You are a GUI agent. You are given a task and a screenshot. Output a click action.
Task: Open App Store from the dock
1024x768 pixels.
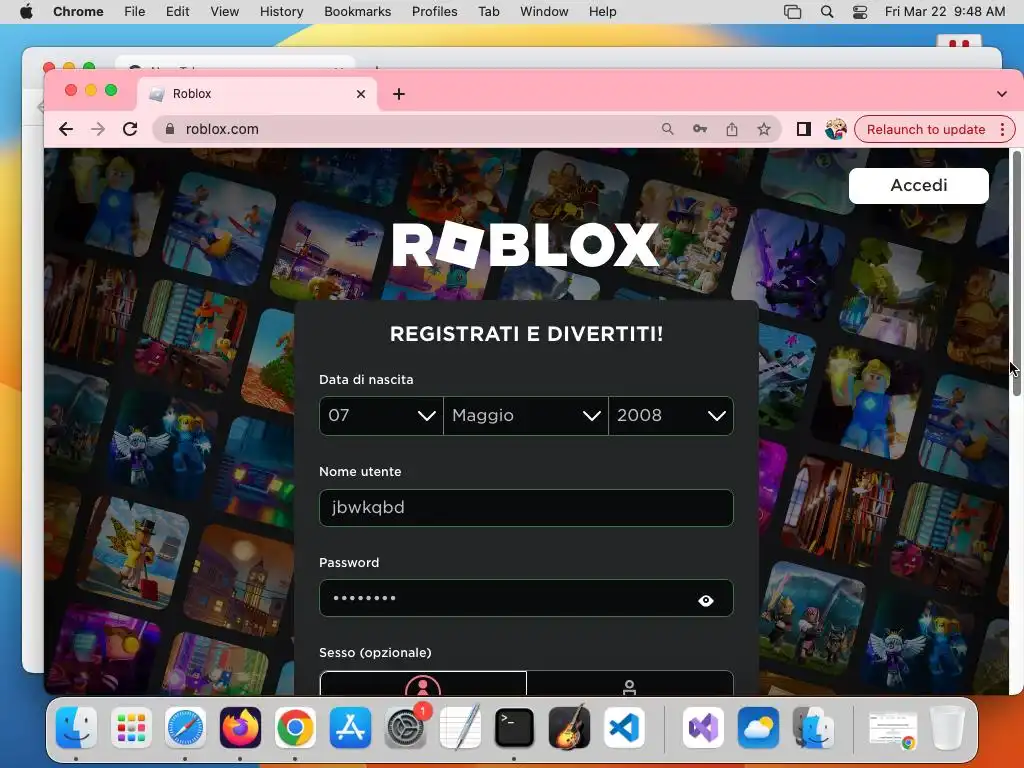point(350,728)
